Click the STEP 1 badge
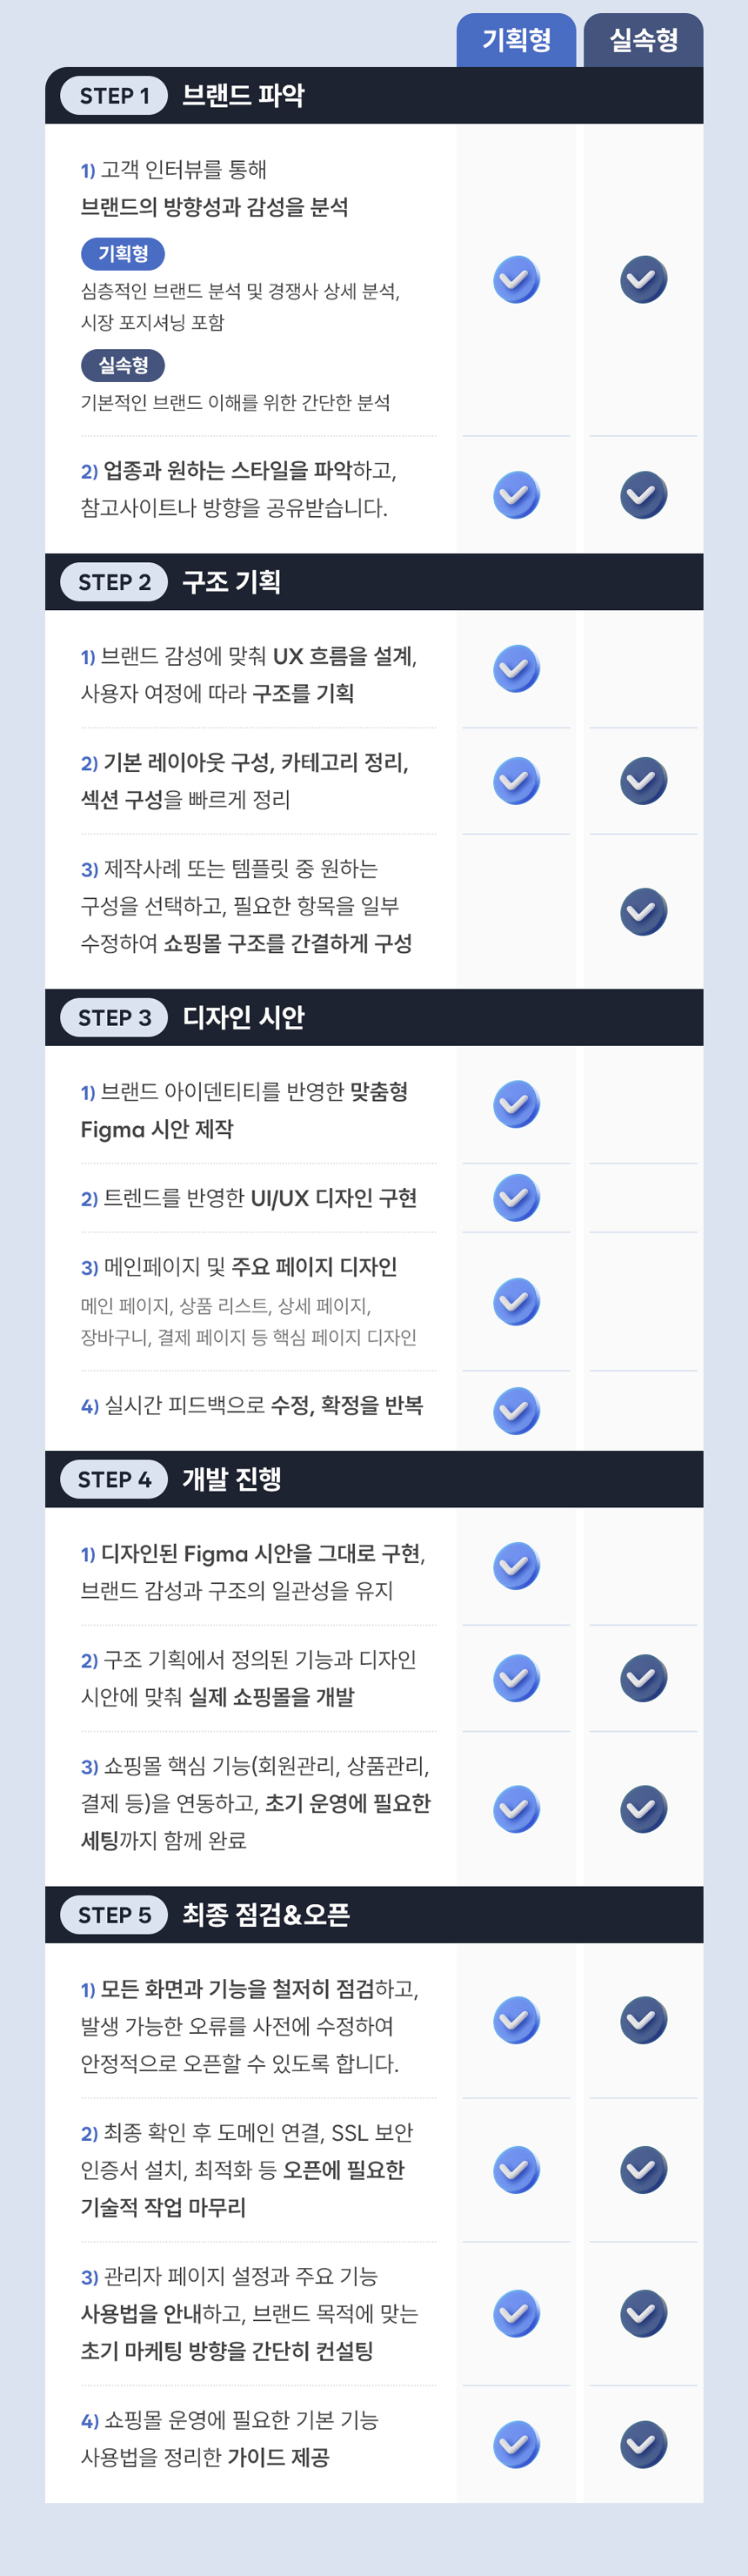Viewport: 748px width, 2576px height. [x=114, y=96]
